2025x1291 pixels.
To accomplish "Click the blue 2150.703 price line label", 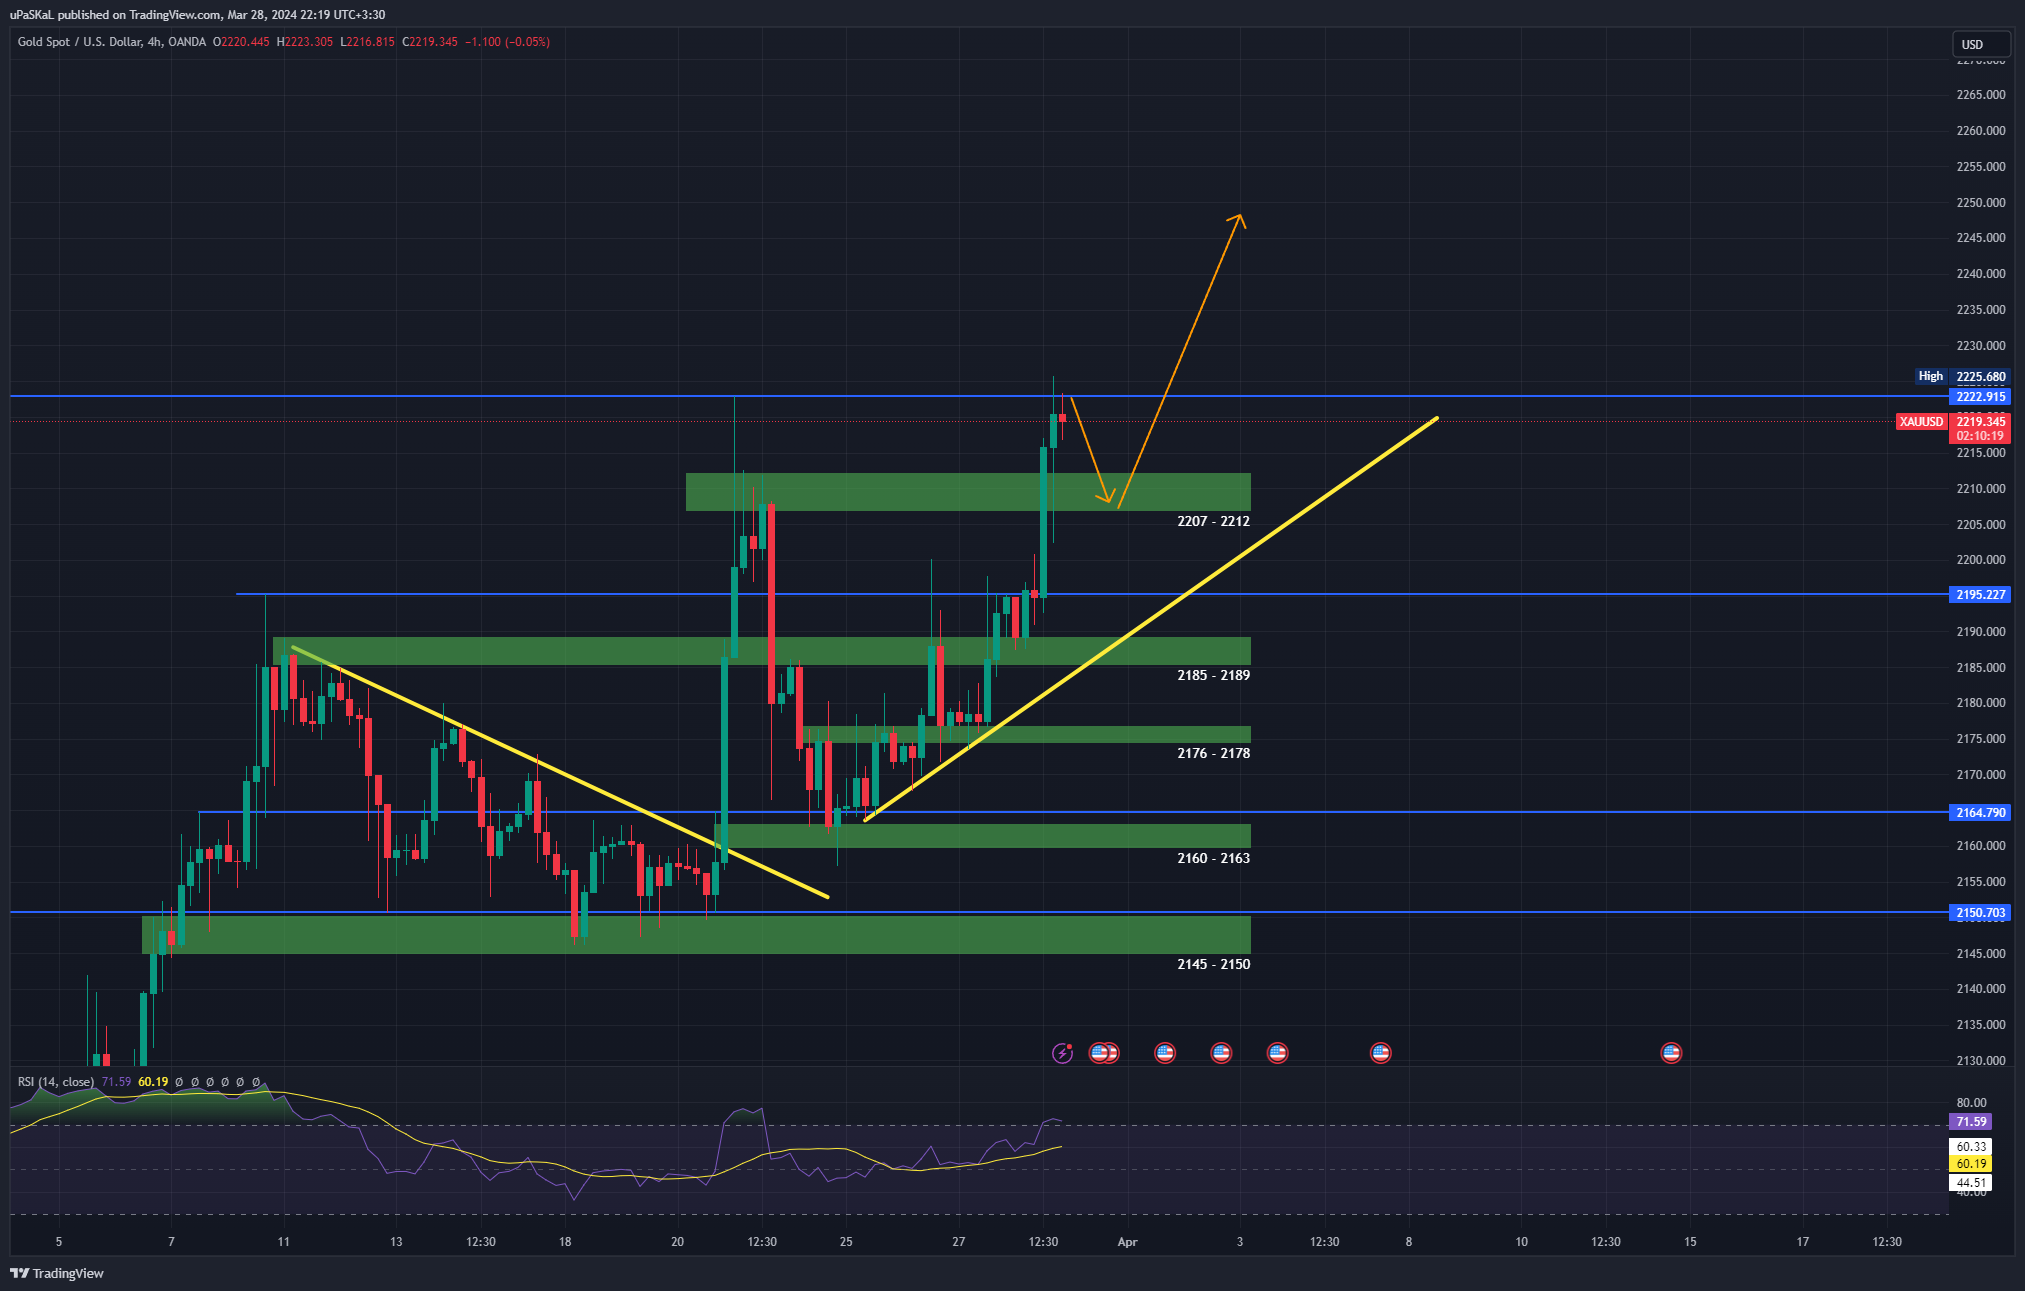I will point(1980,913).
